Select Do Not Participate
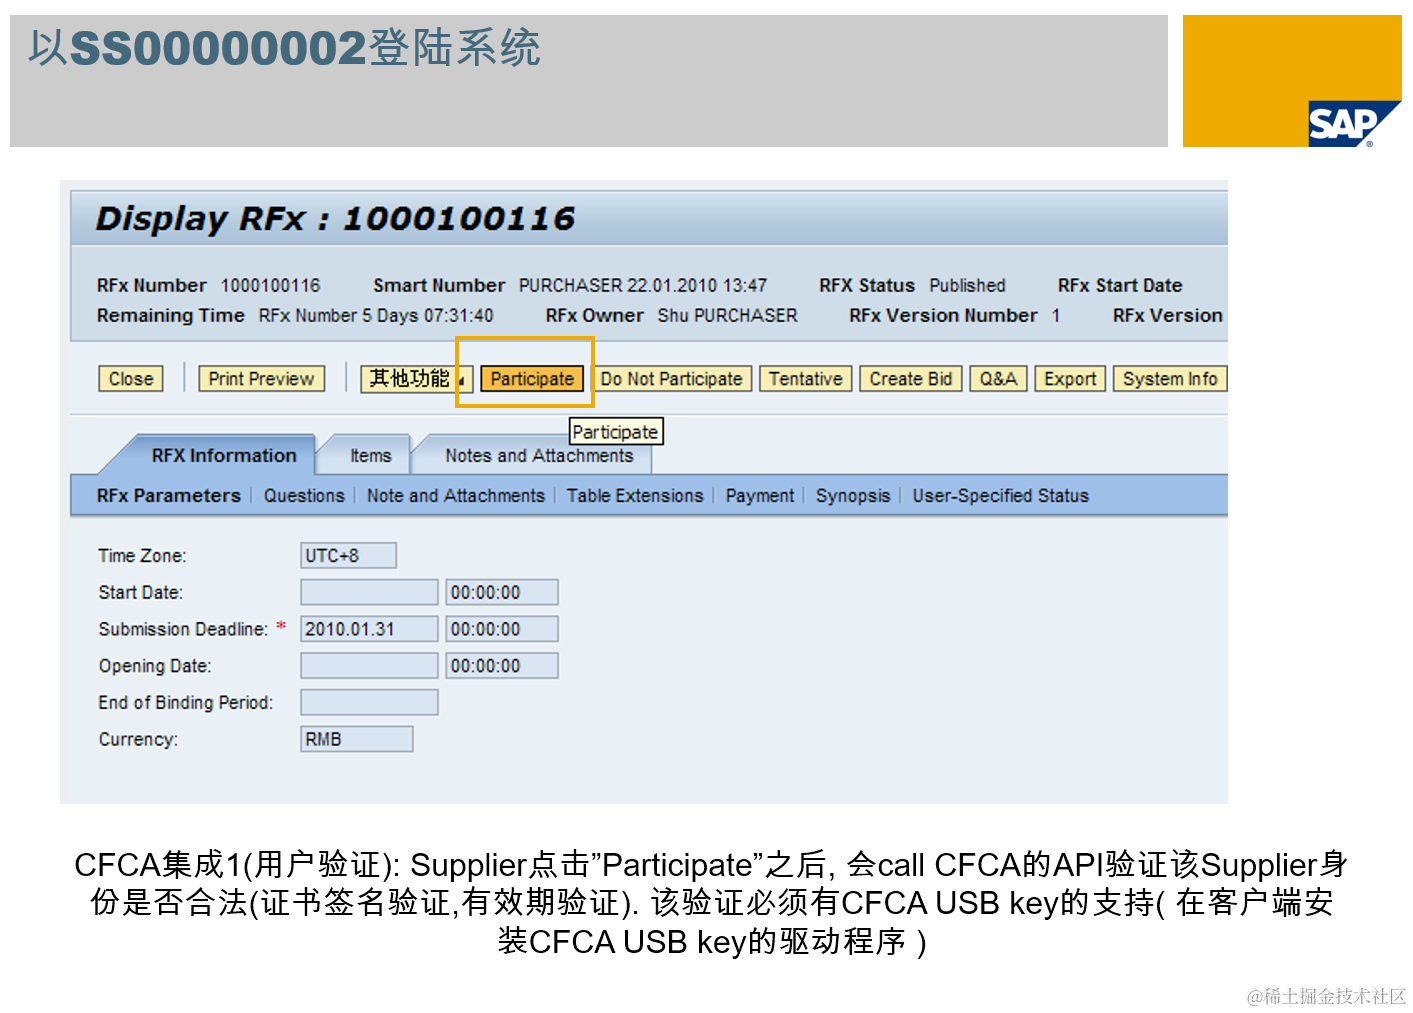Viewport: 1413px width, 1013px height. click(671, 379)
